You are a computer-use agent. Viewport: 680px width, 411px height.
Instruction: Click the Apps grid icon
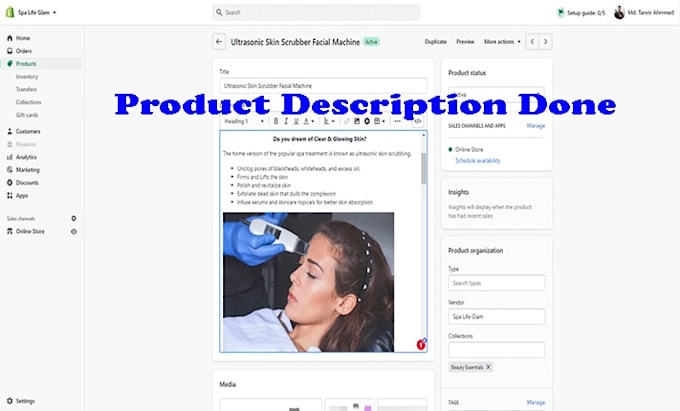[10, 196]
